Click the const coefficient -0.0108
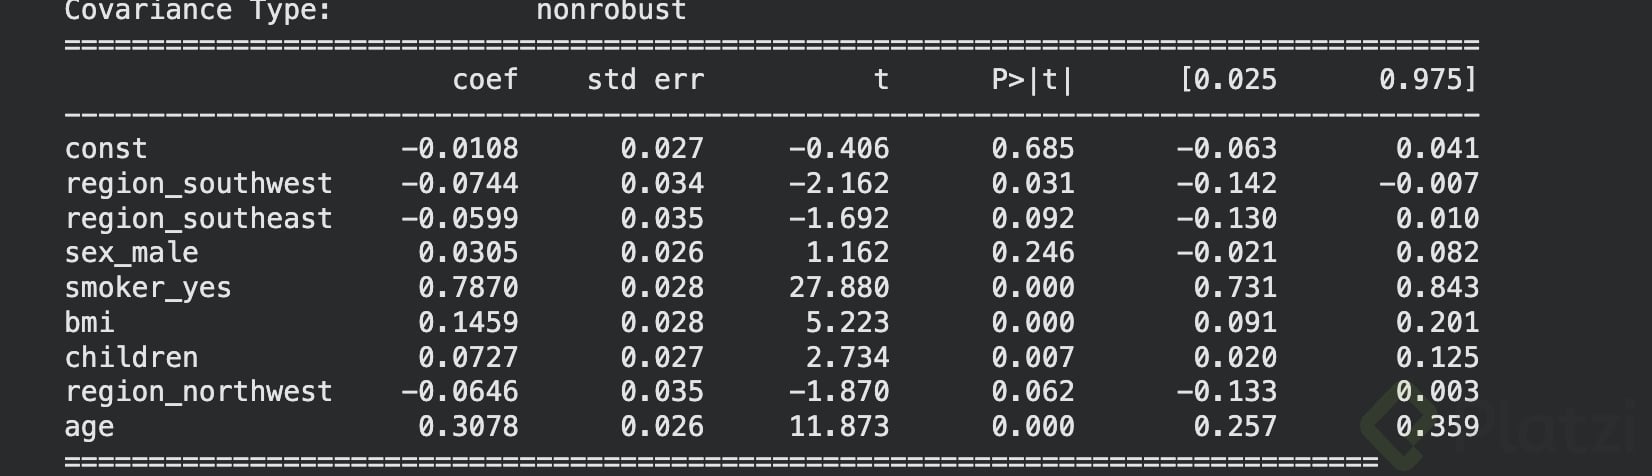The height and width of the screenshot is (476, 1652). (460, 149)
